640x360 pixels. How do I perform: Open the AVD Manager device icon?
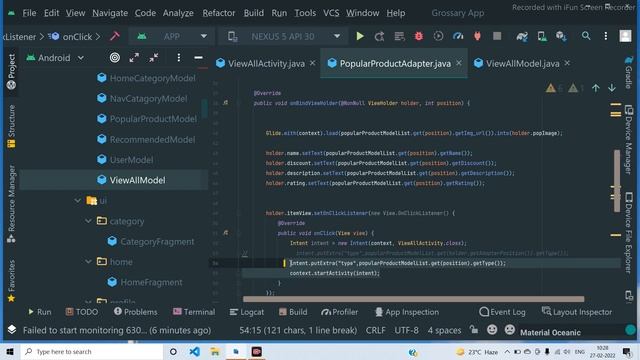(542, 36)
